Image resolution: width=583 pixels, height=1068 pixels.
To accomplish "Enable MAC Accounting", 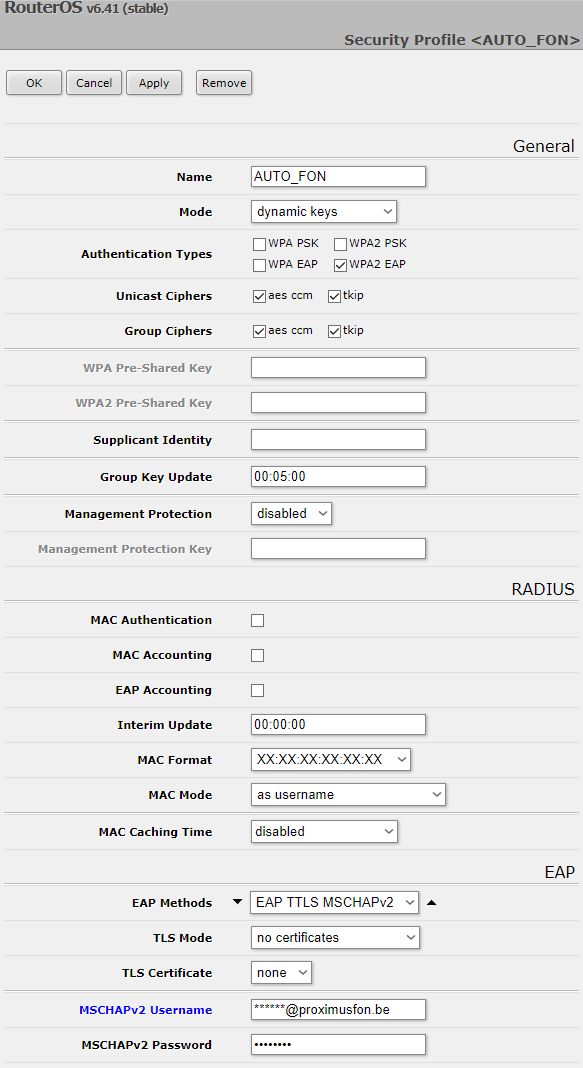I will tap(257, 655).
